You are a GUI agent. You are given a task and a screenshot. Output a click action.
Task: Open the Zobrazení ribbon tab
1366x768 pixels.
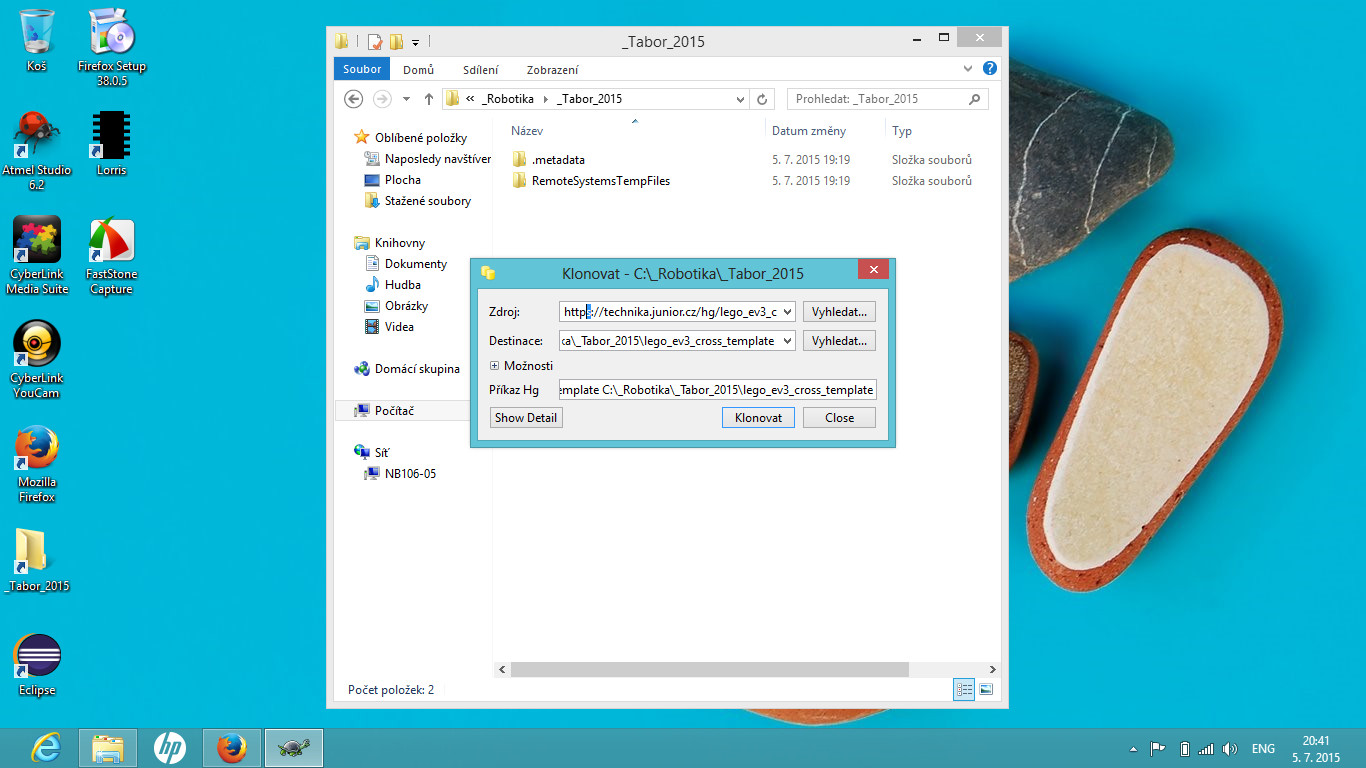[552, 70]
